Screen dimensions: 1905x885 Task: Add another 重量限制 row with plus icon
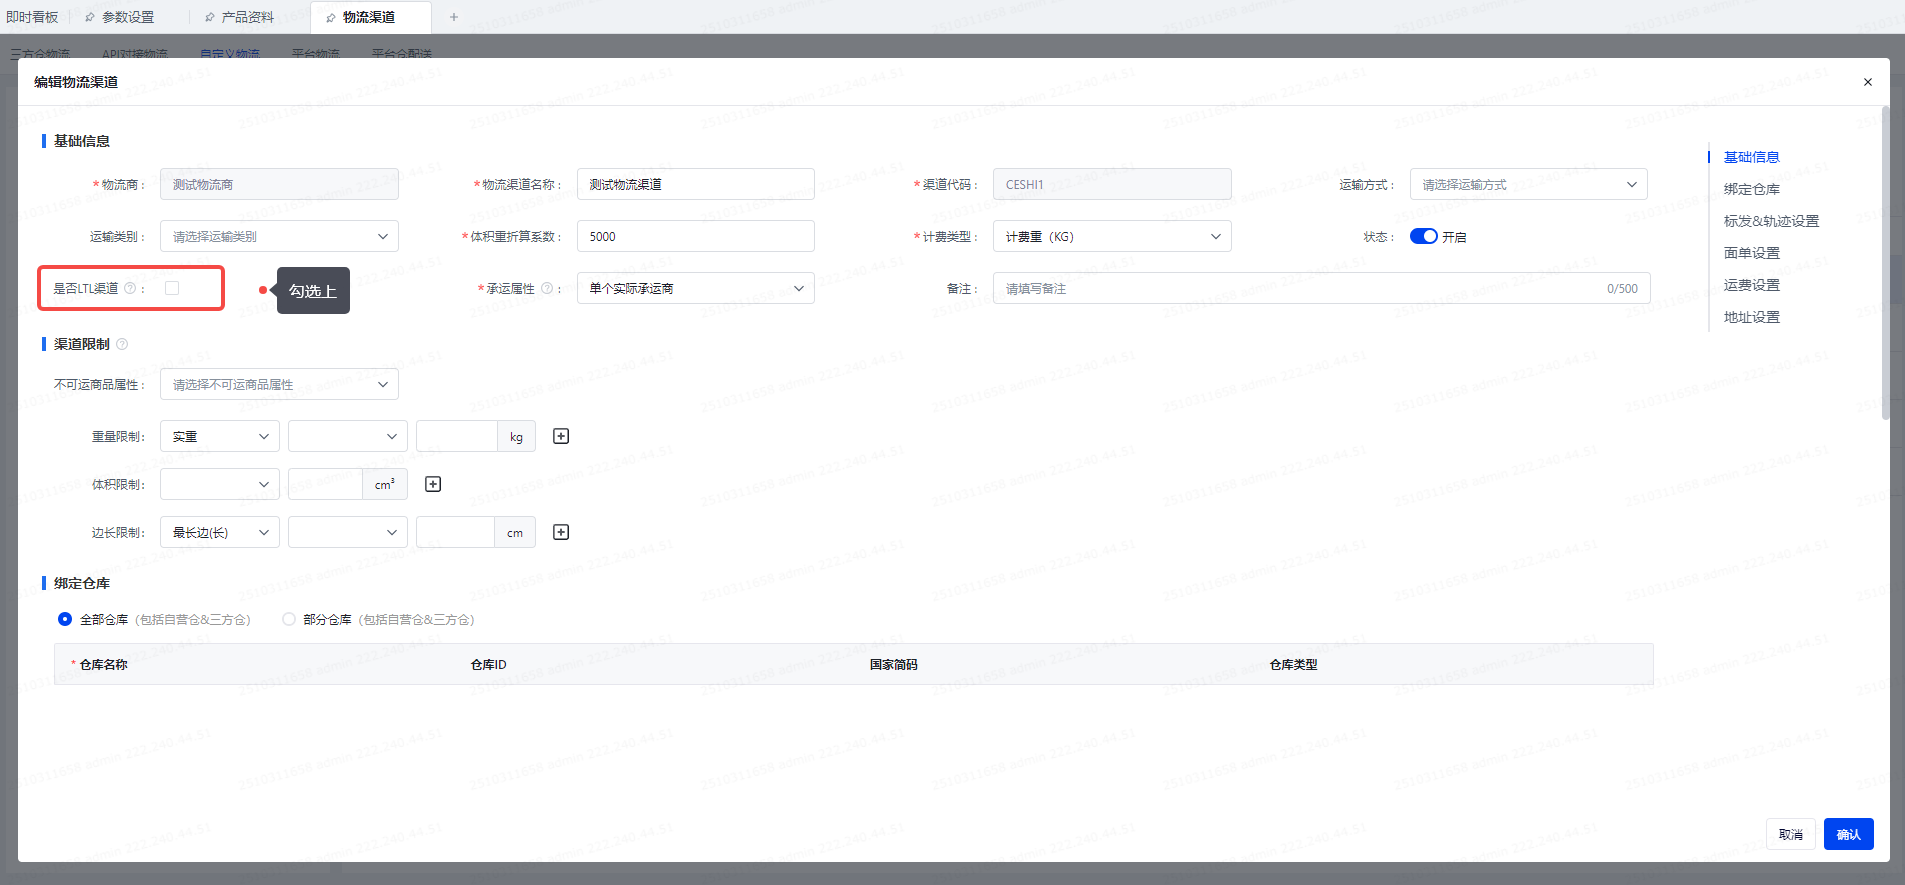click(x=561, y=436)
